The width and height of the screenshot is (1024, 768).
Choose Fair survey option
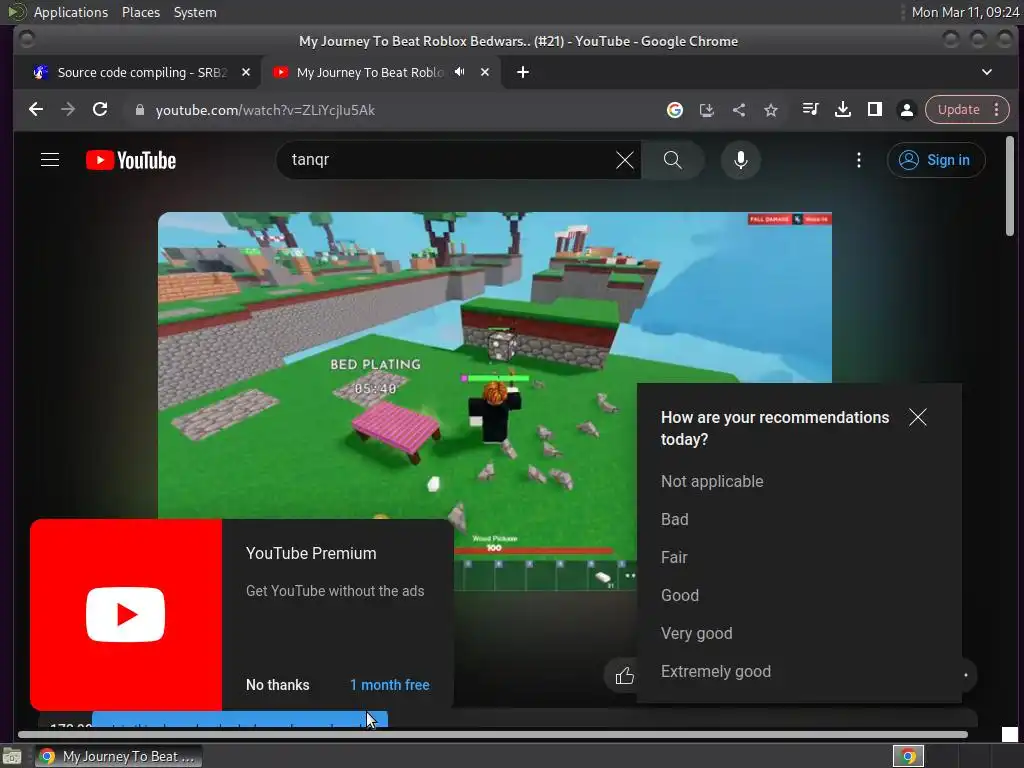pos(674,557)
